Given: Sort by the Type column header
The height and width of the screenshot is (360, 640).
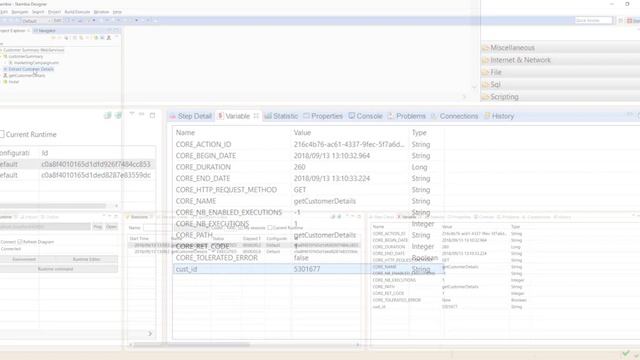Looking at the screenshot, I should point(419,133).
